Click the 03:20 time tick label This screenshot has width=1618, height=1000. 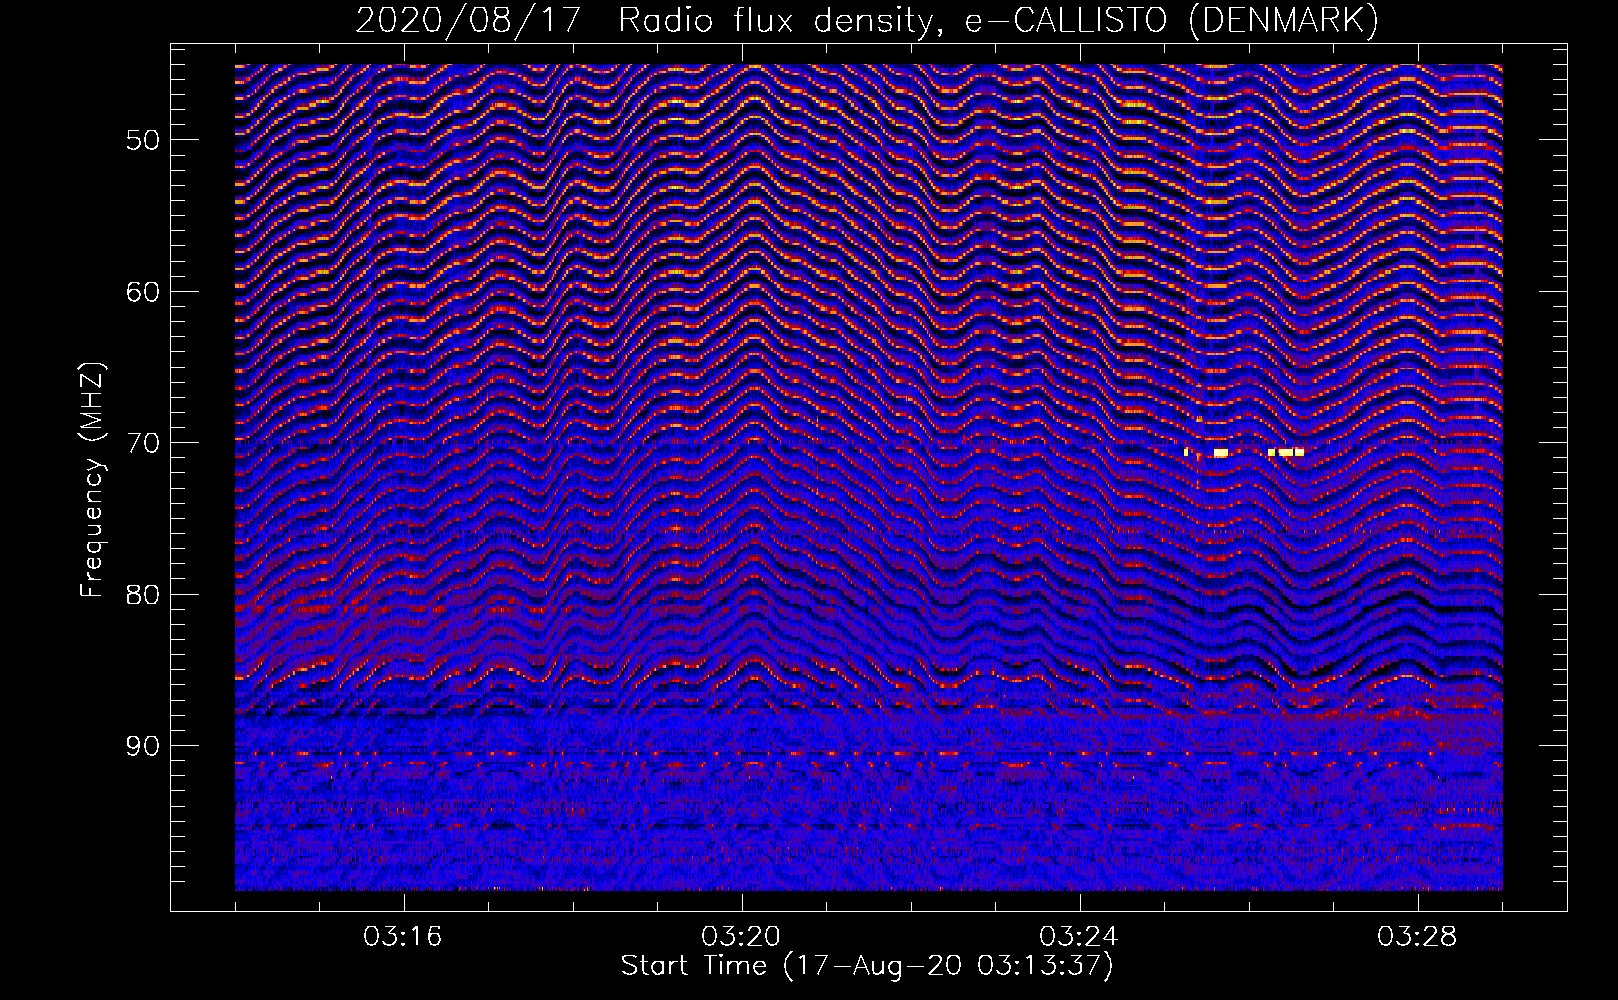(x=741, y=937)
